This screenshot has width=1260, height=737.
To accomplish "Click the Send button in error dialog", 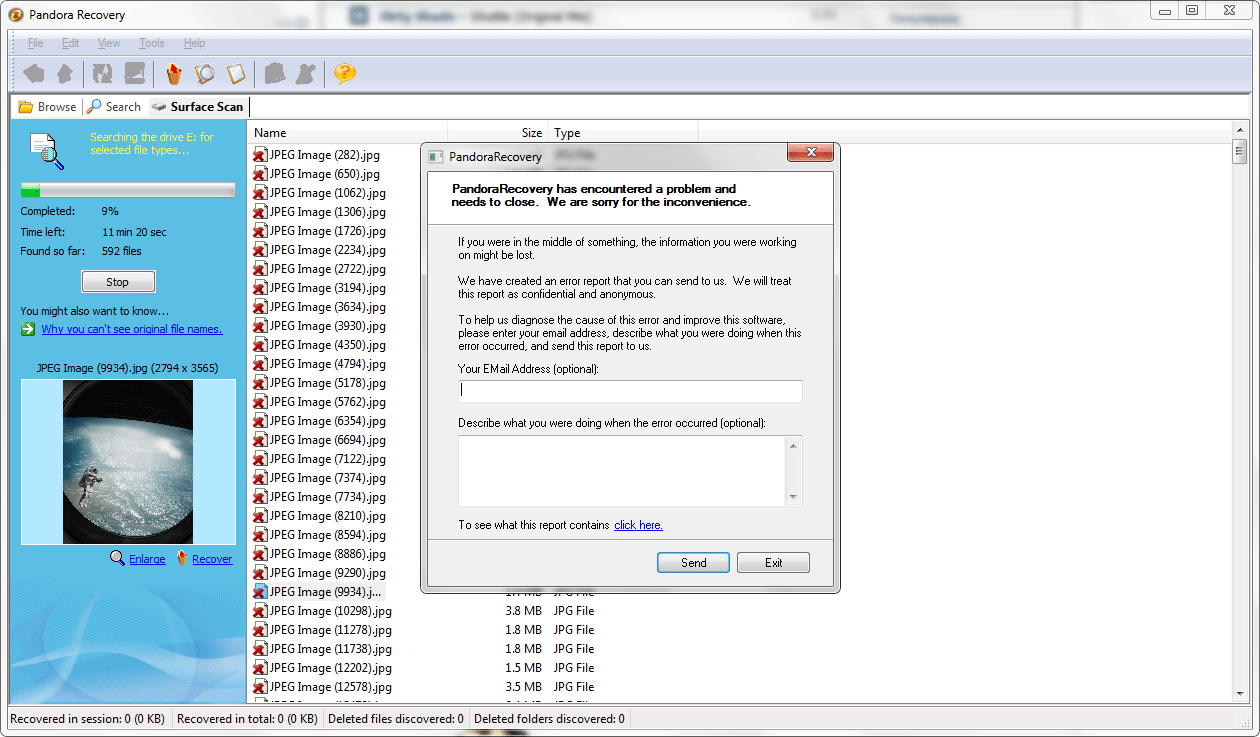I will pos(693,563).
